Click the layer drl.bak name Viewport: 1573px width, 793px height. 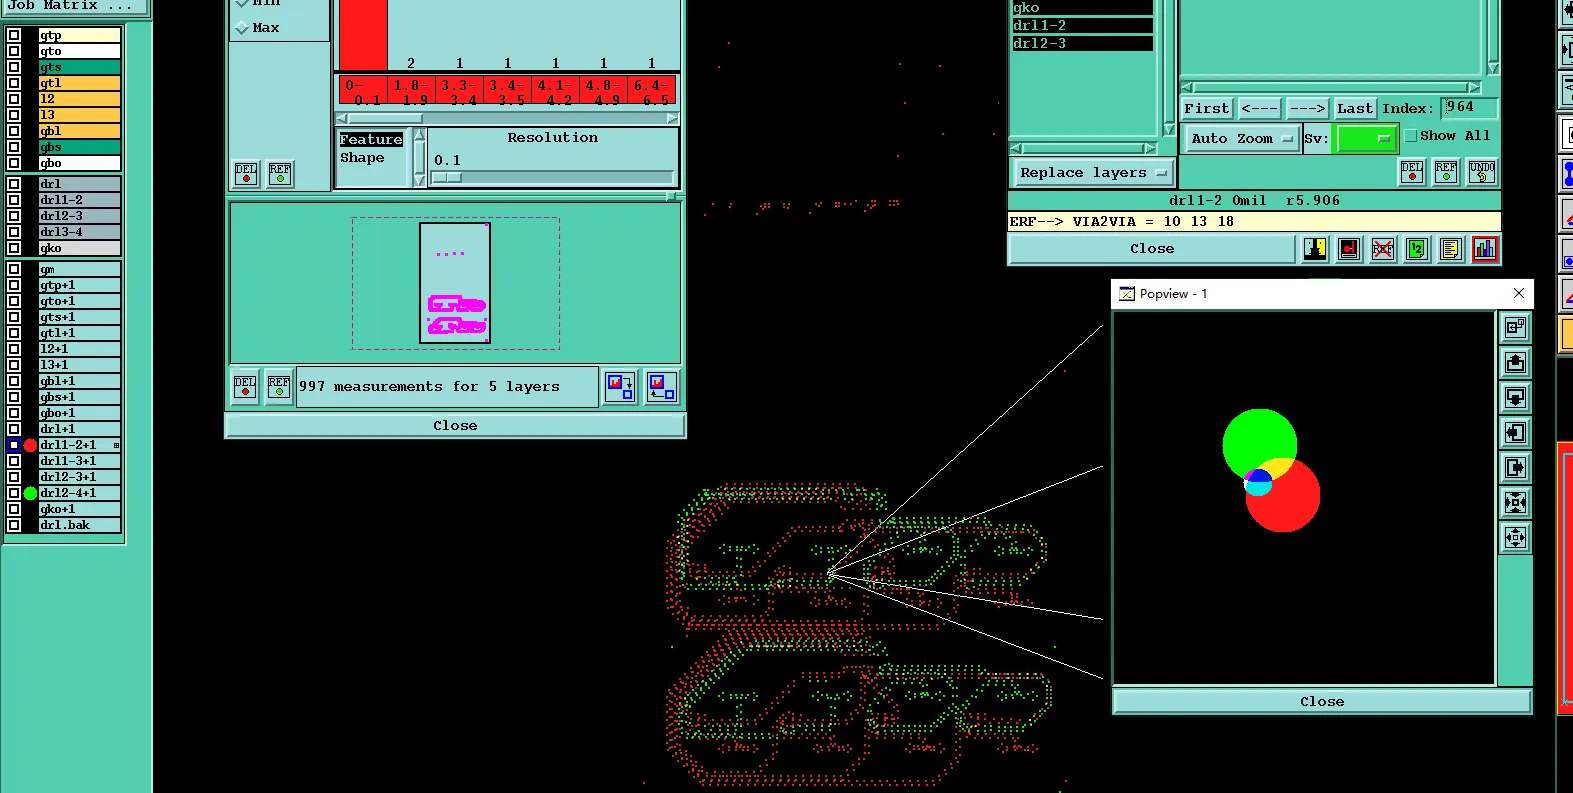[79, 525]
